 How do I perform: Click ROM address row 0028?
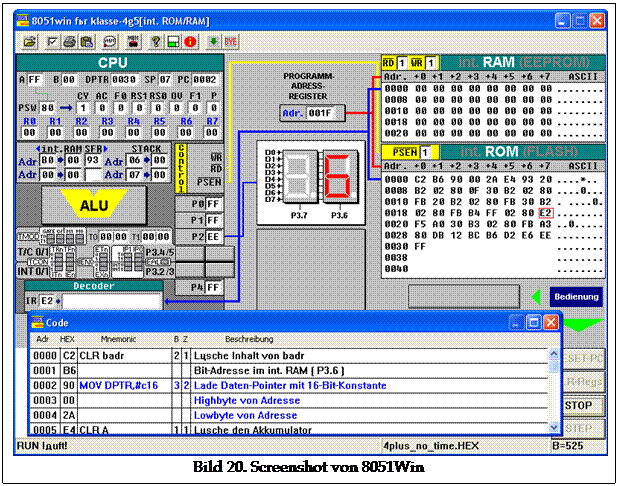[x=493, y=235]
